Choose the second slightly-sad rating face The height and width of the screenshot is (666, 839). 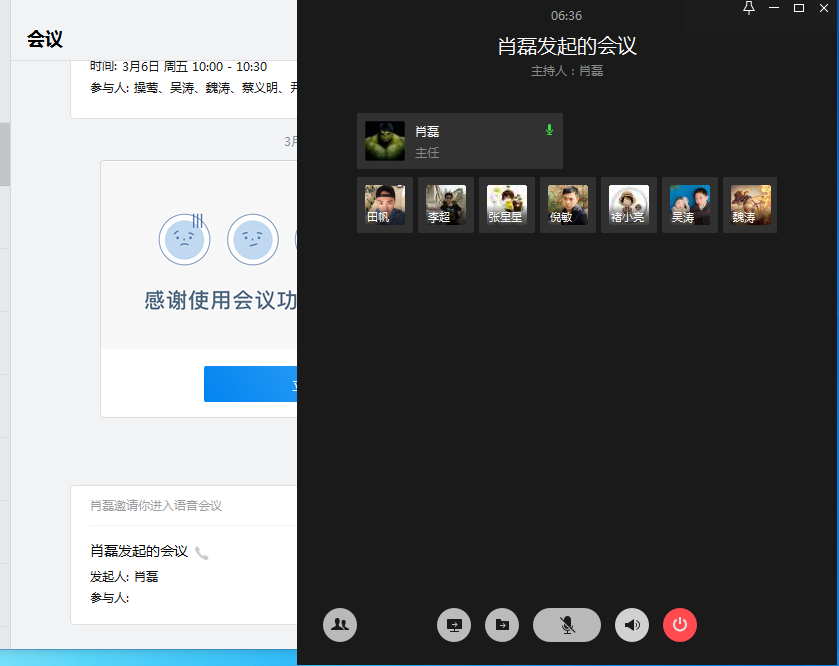click(252, 239)
